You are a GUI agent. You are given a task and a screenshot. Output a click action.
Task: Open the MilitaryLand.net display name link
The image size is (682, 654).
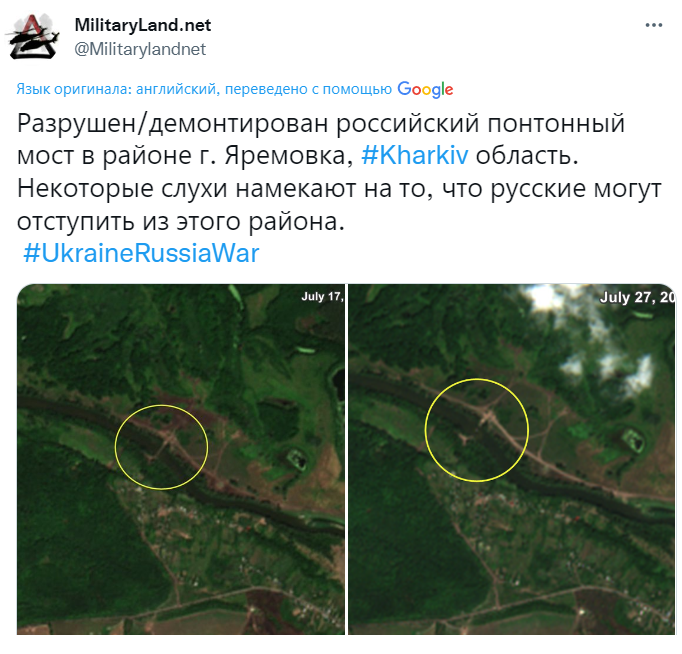[143, 25]
